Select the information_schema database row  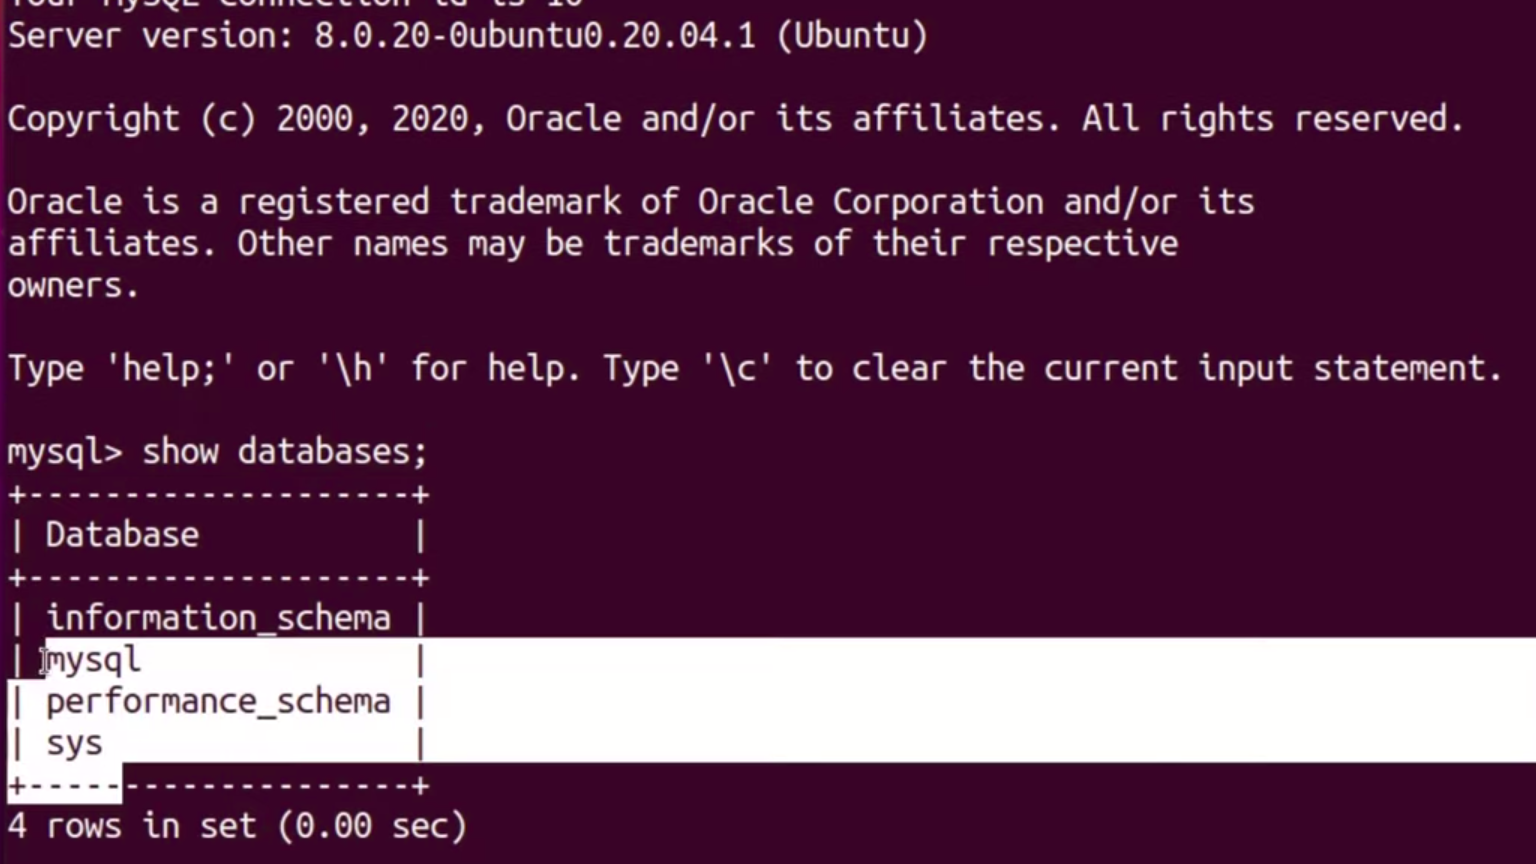(218, 618)
